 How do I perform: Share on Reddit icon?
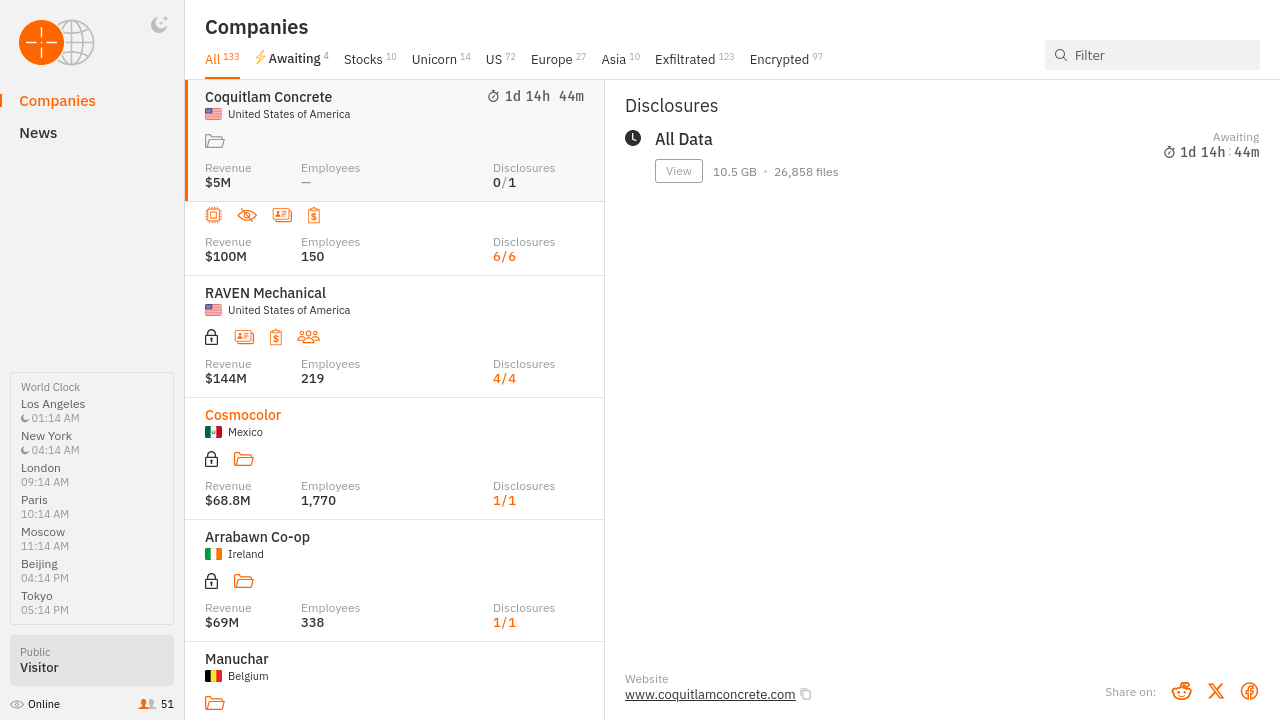1181,691
